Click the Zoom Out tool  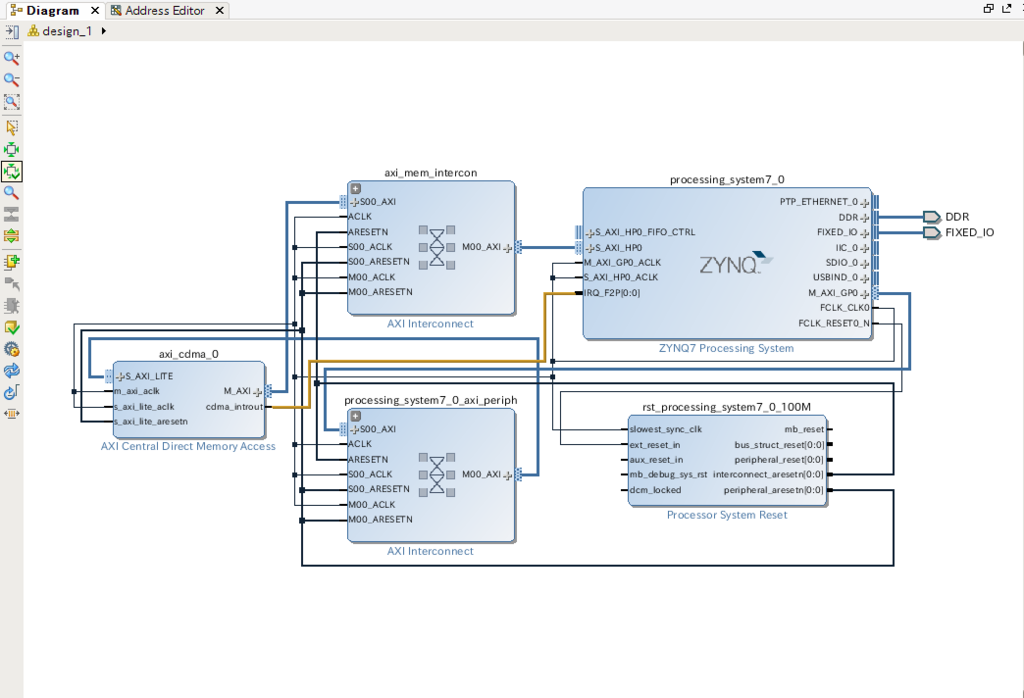pos(12,80)
